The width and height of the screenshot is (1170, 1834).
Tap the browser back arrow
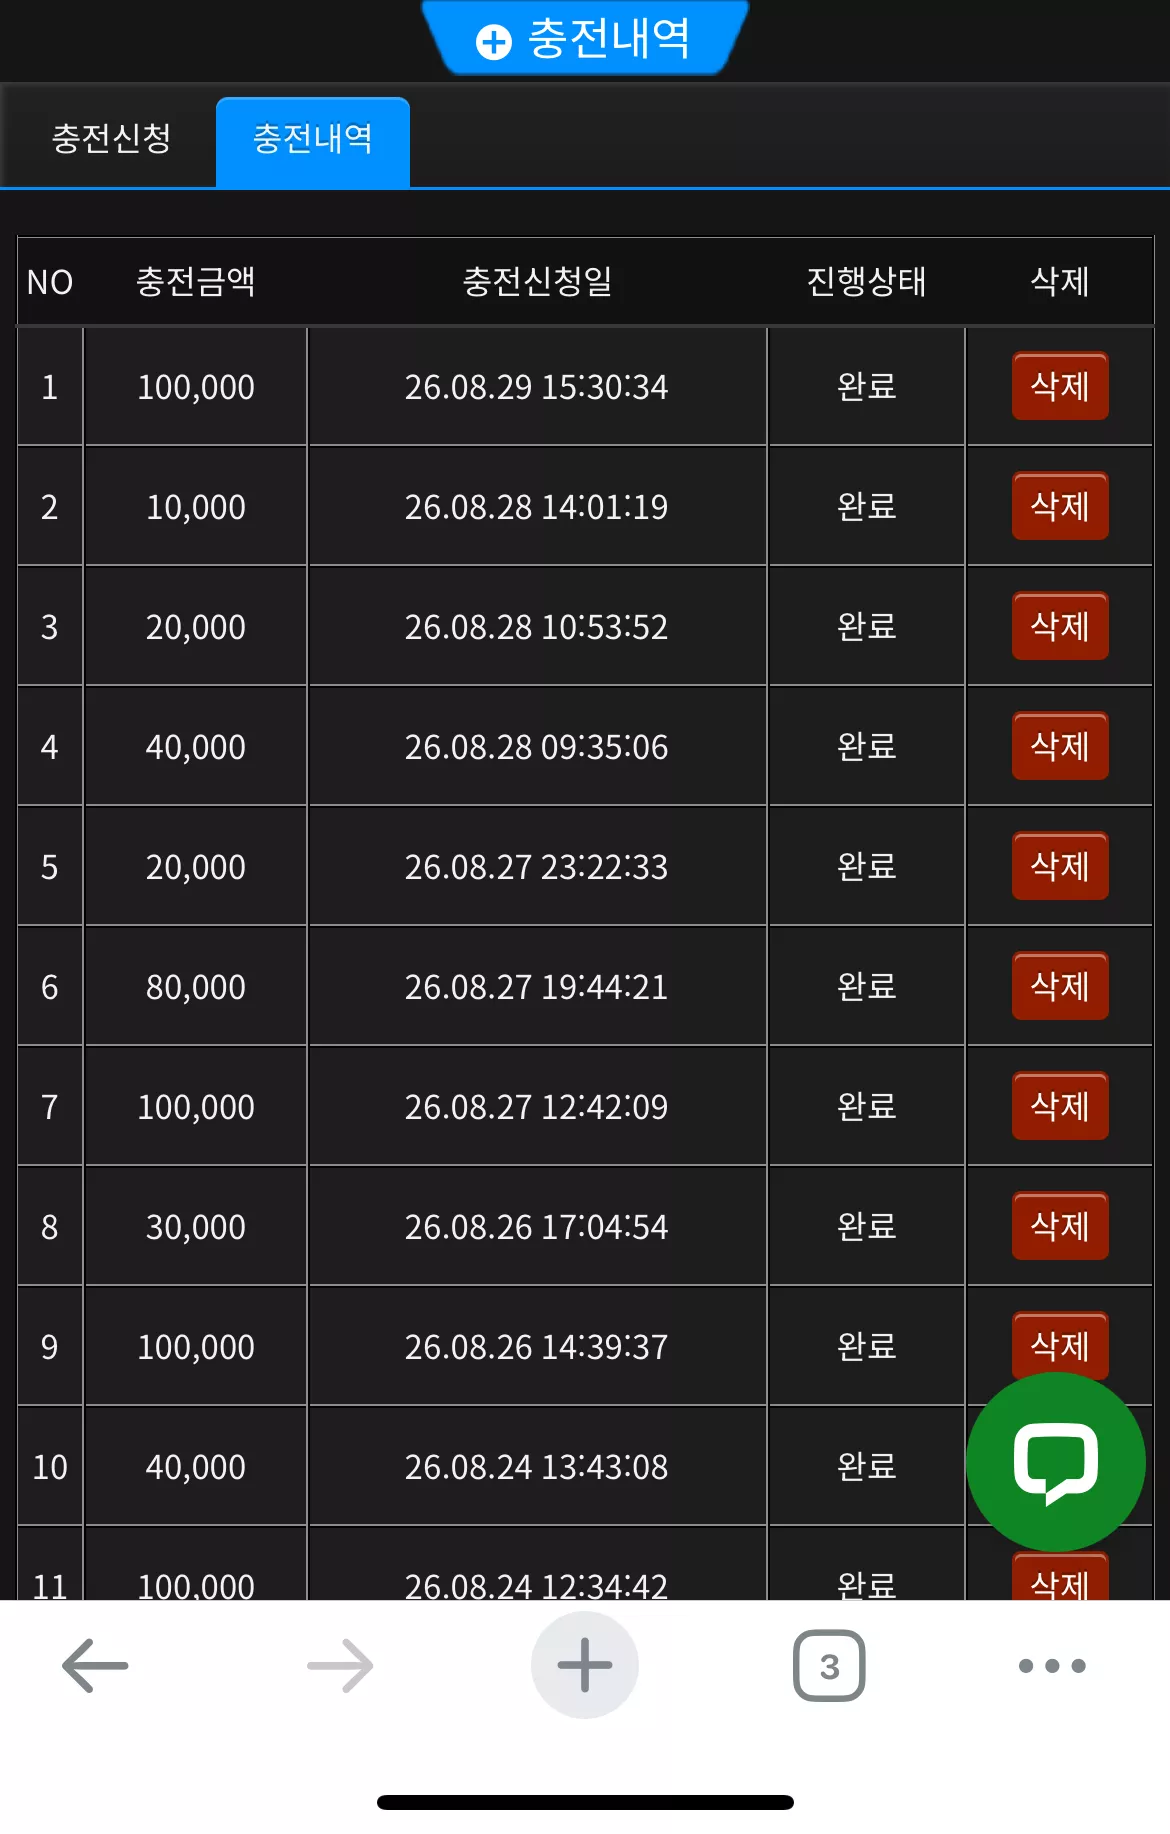95,1665
